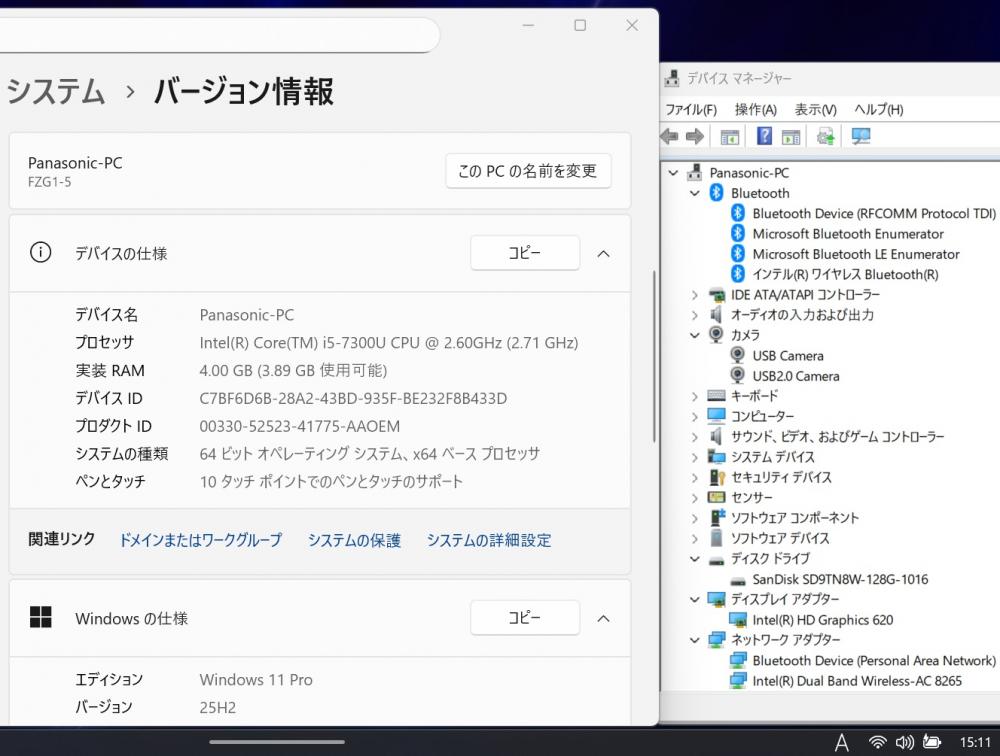The width and height of the screenshot is (1000, 756).
Task: Select the SanDisk SD9TN8W-128G-1016 disk drive
Action: (x=840, y=579)
